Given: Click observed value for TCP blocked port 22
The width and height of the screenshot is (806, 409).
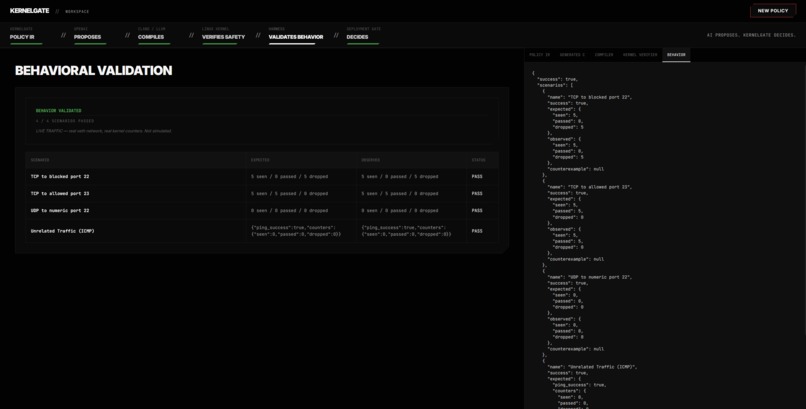Looking at the screenshot, I should [x=400, y=177].
